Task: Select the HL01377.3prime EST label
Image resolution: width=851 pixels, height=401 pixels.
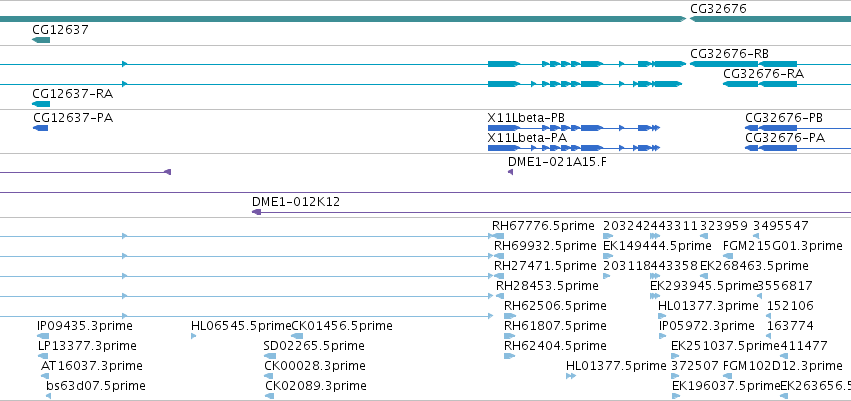Action: pos(708,305)
